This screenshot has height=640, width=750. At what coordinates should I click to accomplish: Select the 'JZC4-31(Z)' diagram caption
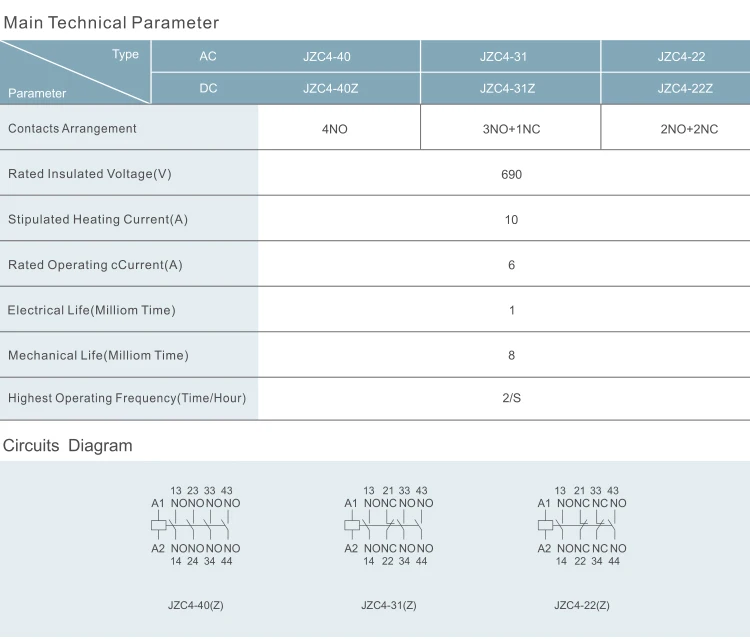(x=389, y=606)
